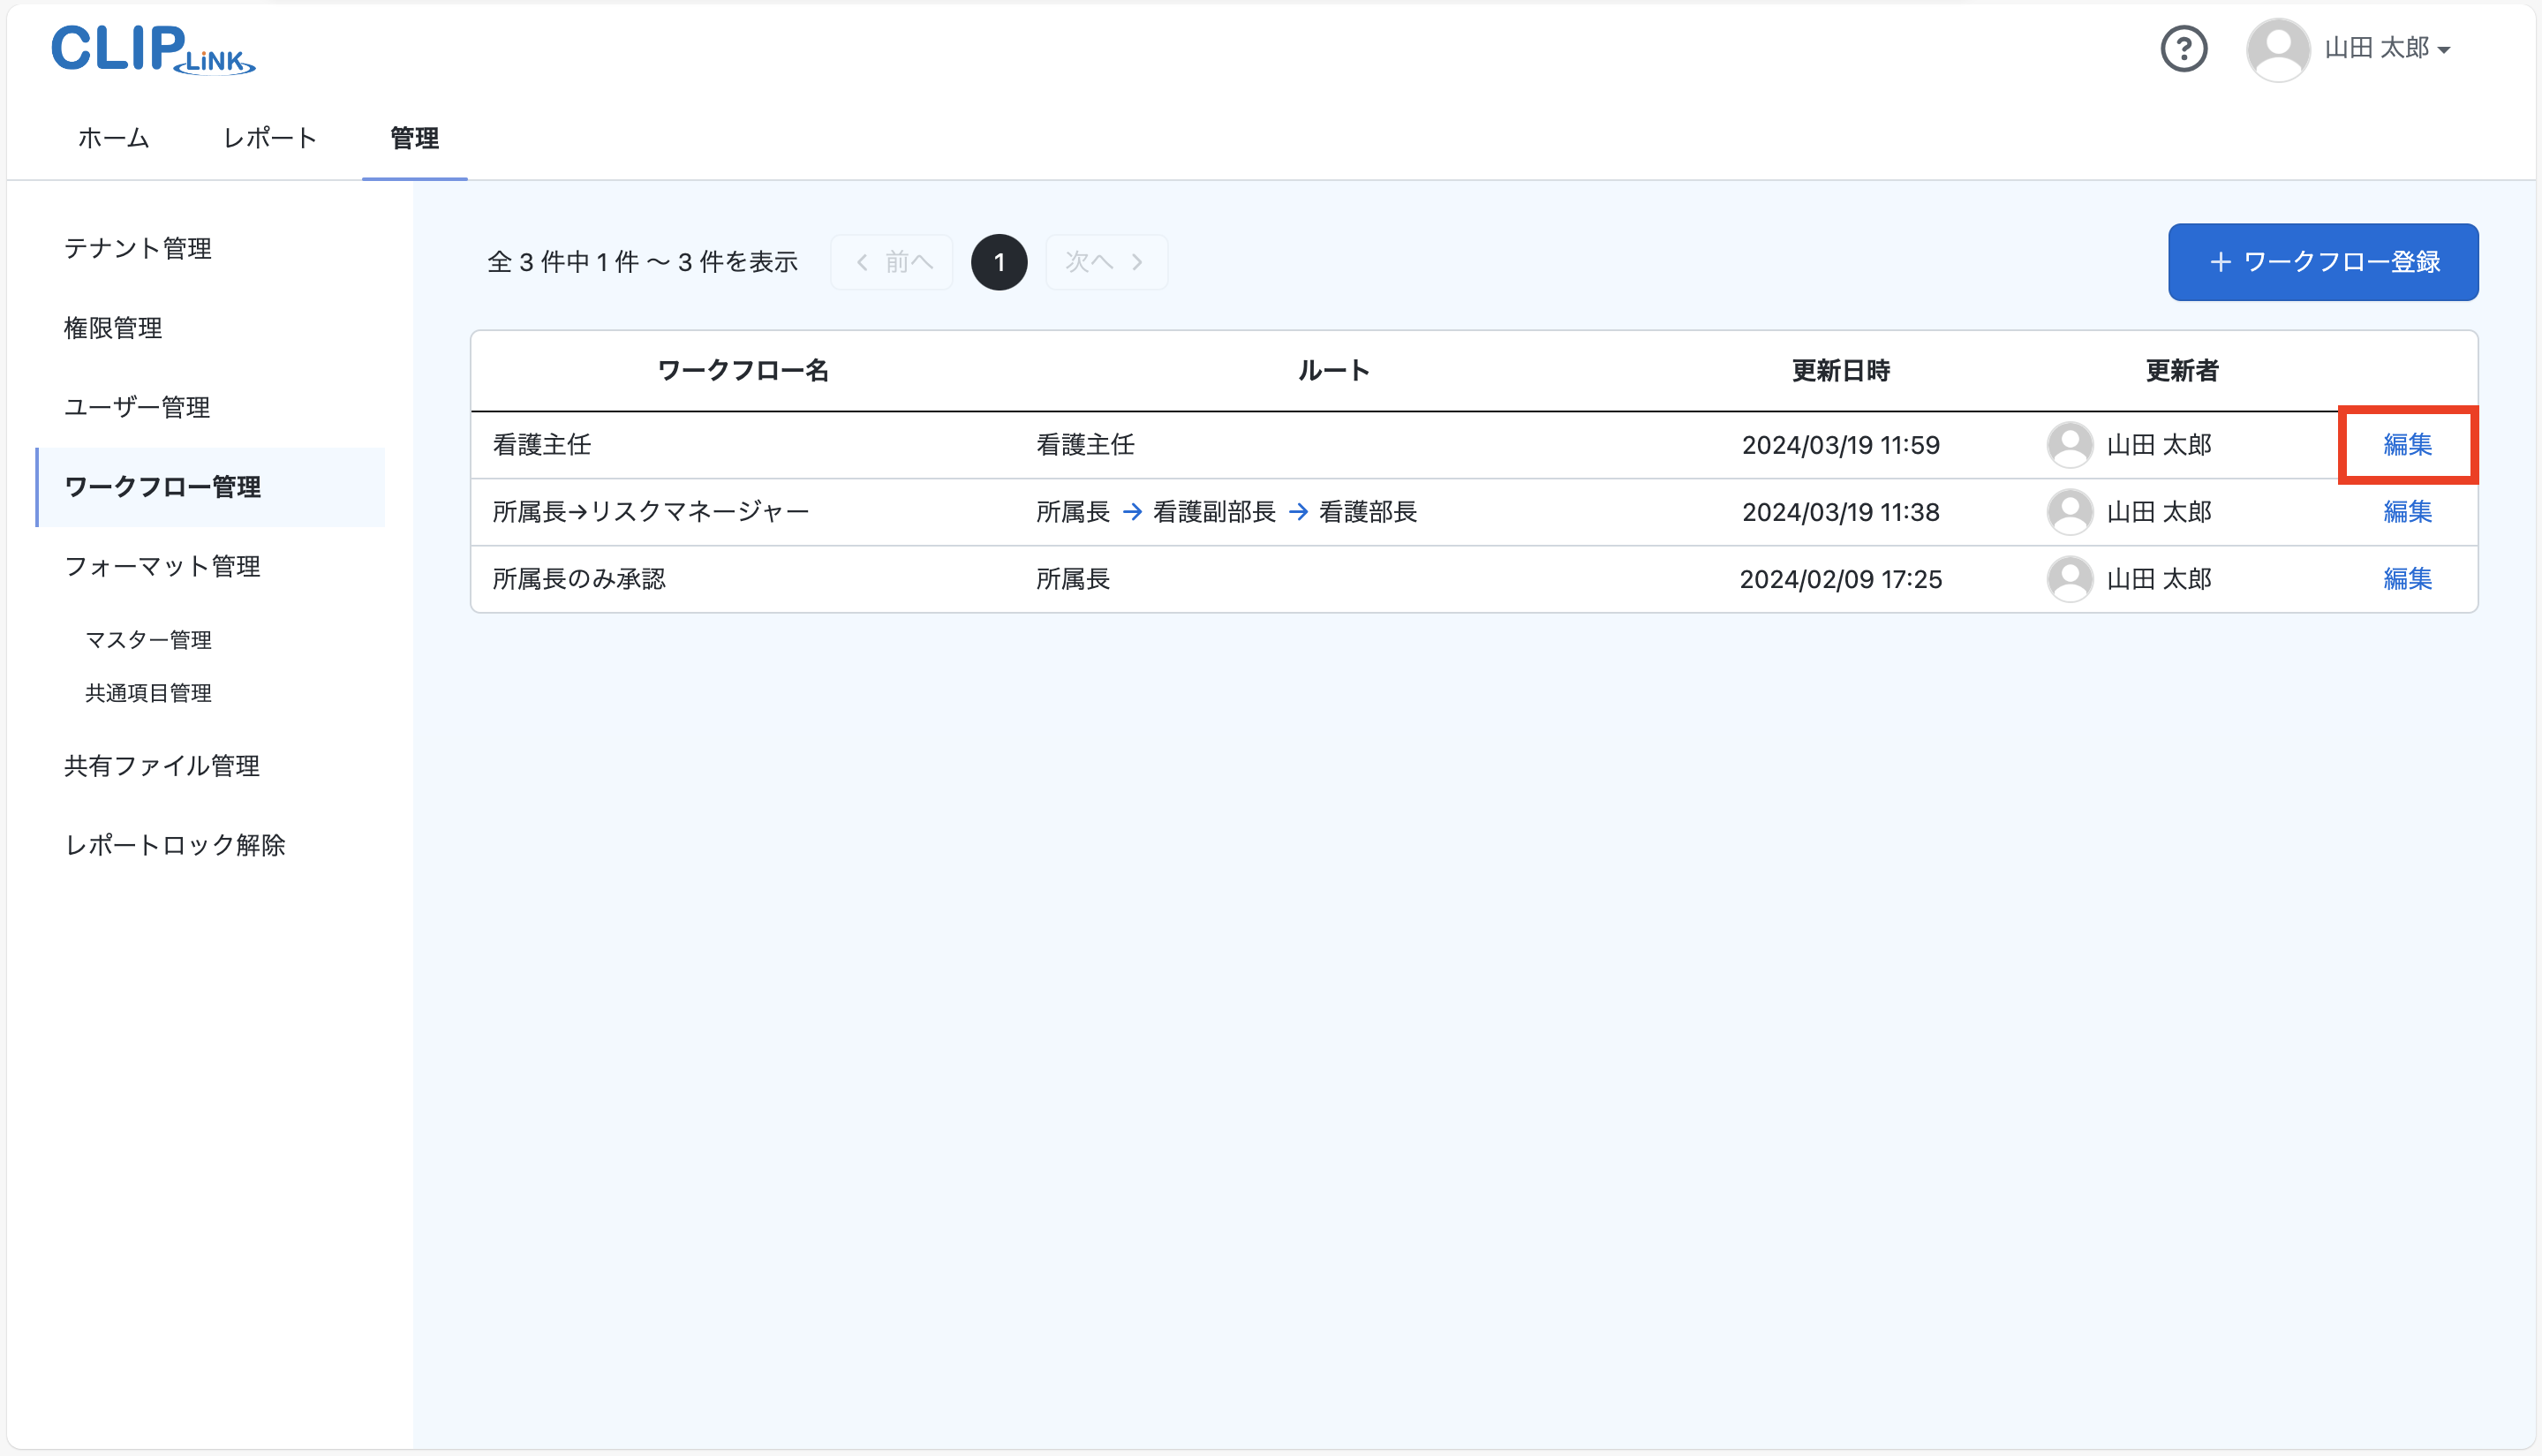Click 編集 for 所属長→リスクマネージャー workflow
Viewport: 2542px width, 1456px height.
click(2408, 512)
